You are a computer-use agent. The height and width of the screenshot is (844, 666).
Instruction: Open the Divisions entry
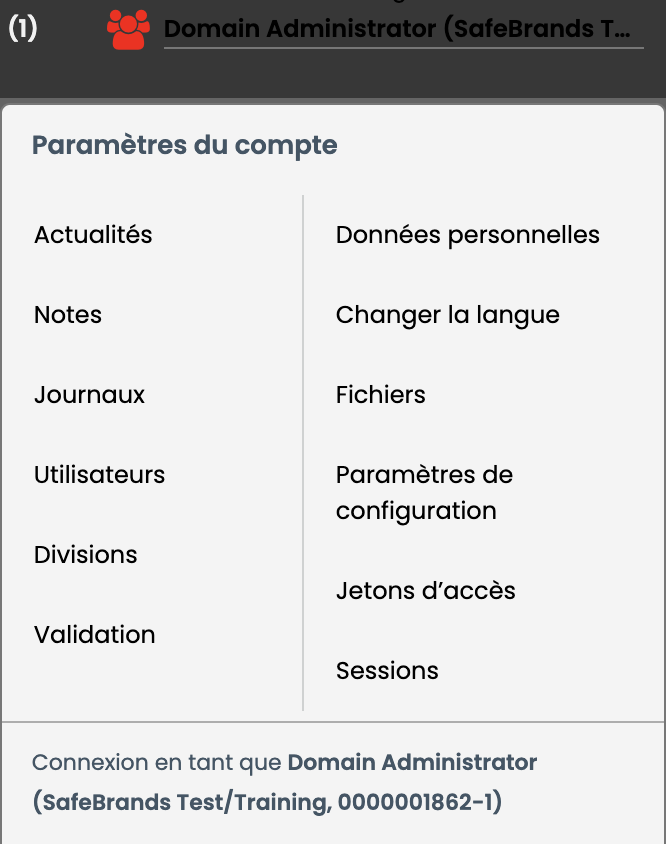(86, 554)
